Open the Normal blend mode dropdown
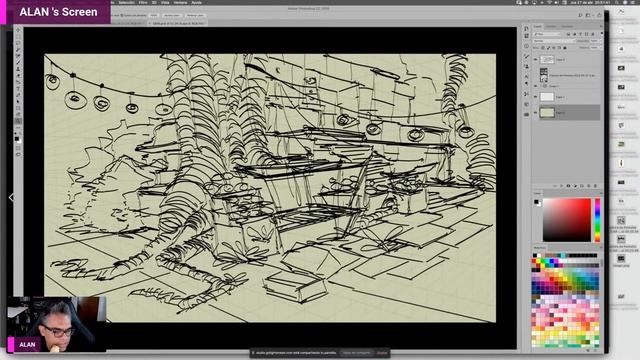This screenshot has height=360, width=640. pyautogui.click(x=554, y=41)
